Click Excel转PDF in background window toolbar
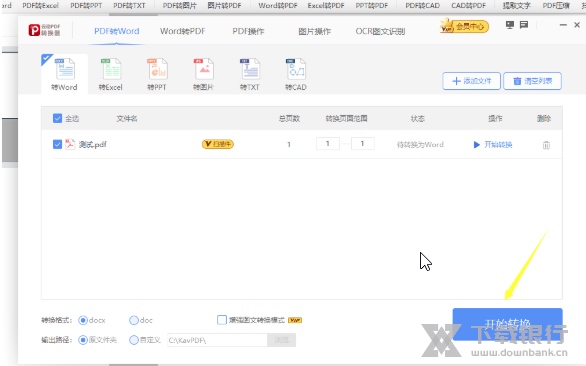Viewport: 586px width, 366px height. click(x=326, y=6)
